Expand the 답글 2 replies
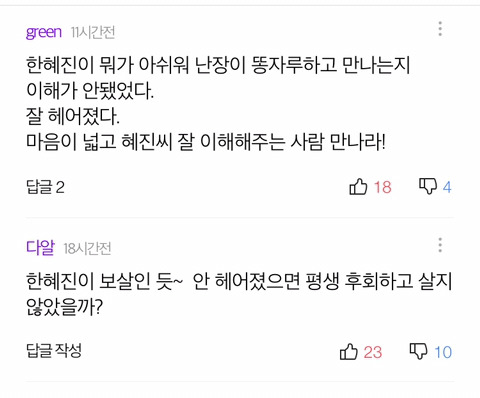This screenshot has width=480, height=398. pyautogui.click(x=45, y=187)
